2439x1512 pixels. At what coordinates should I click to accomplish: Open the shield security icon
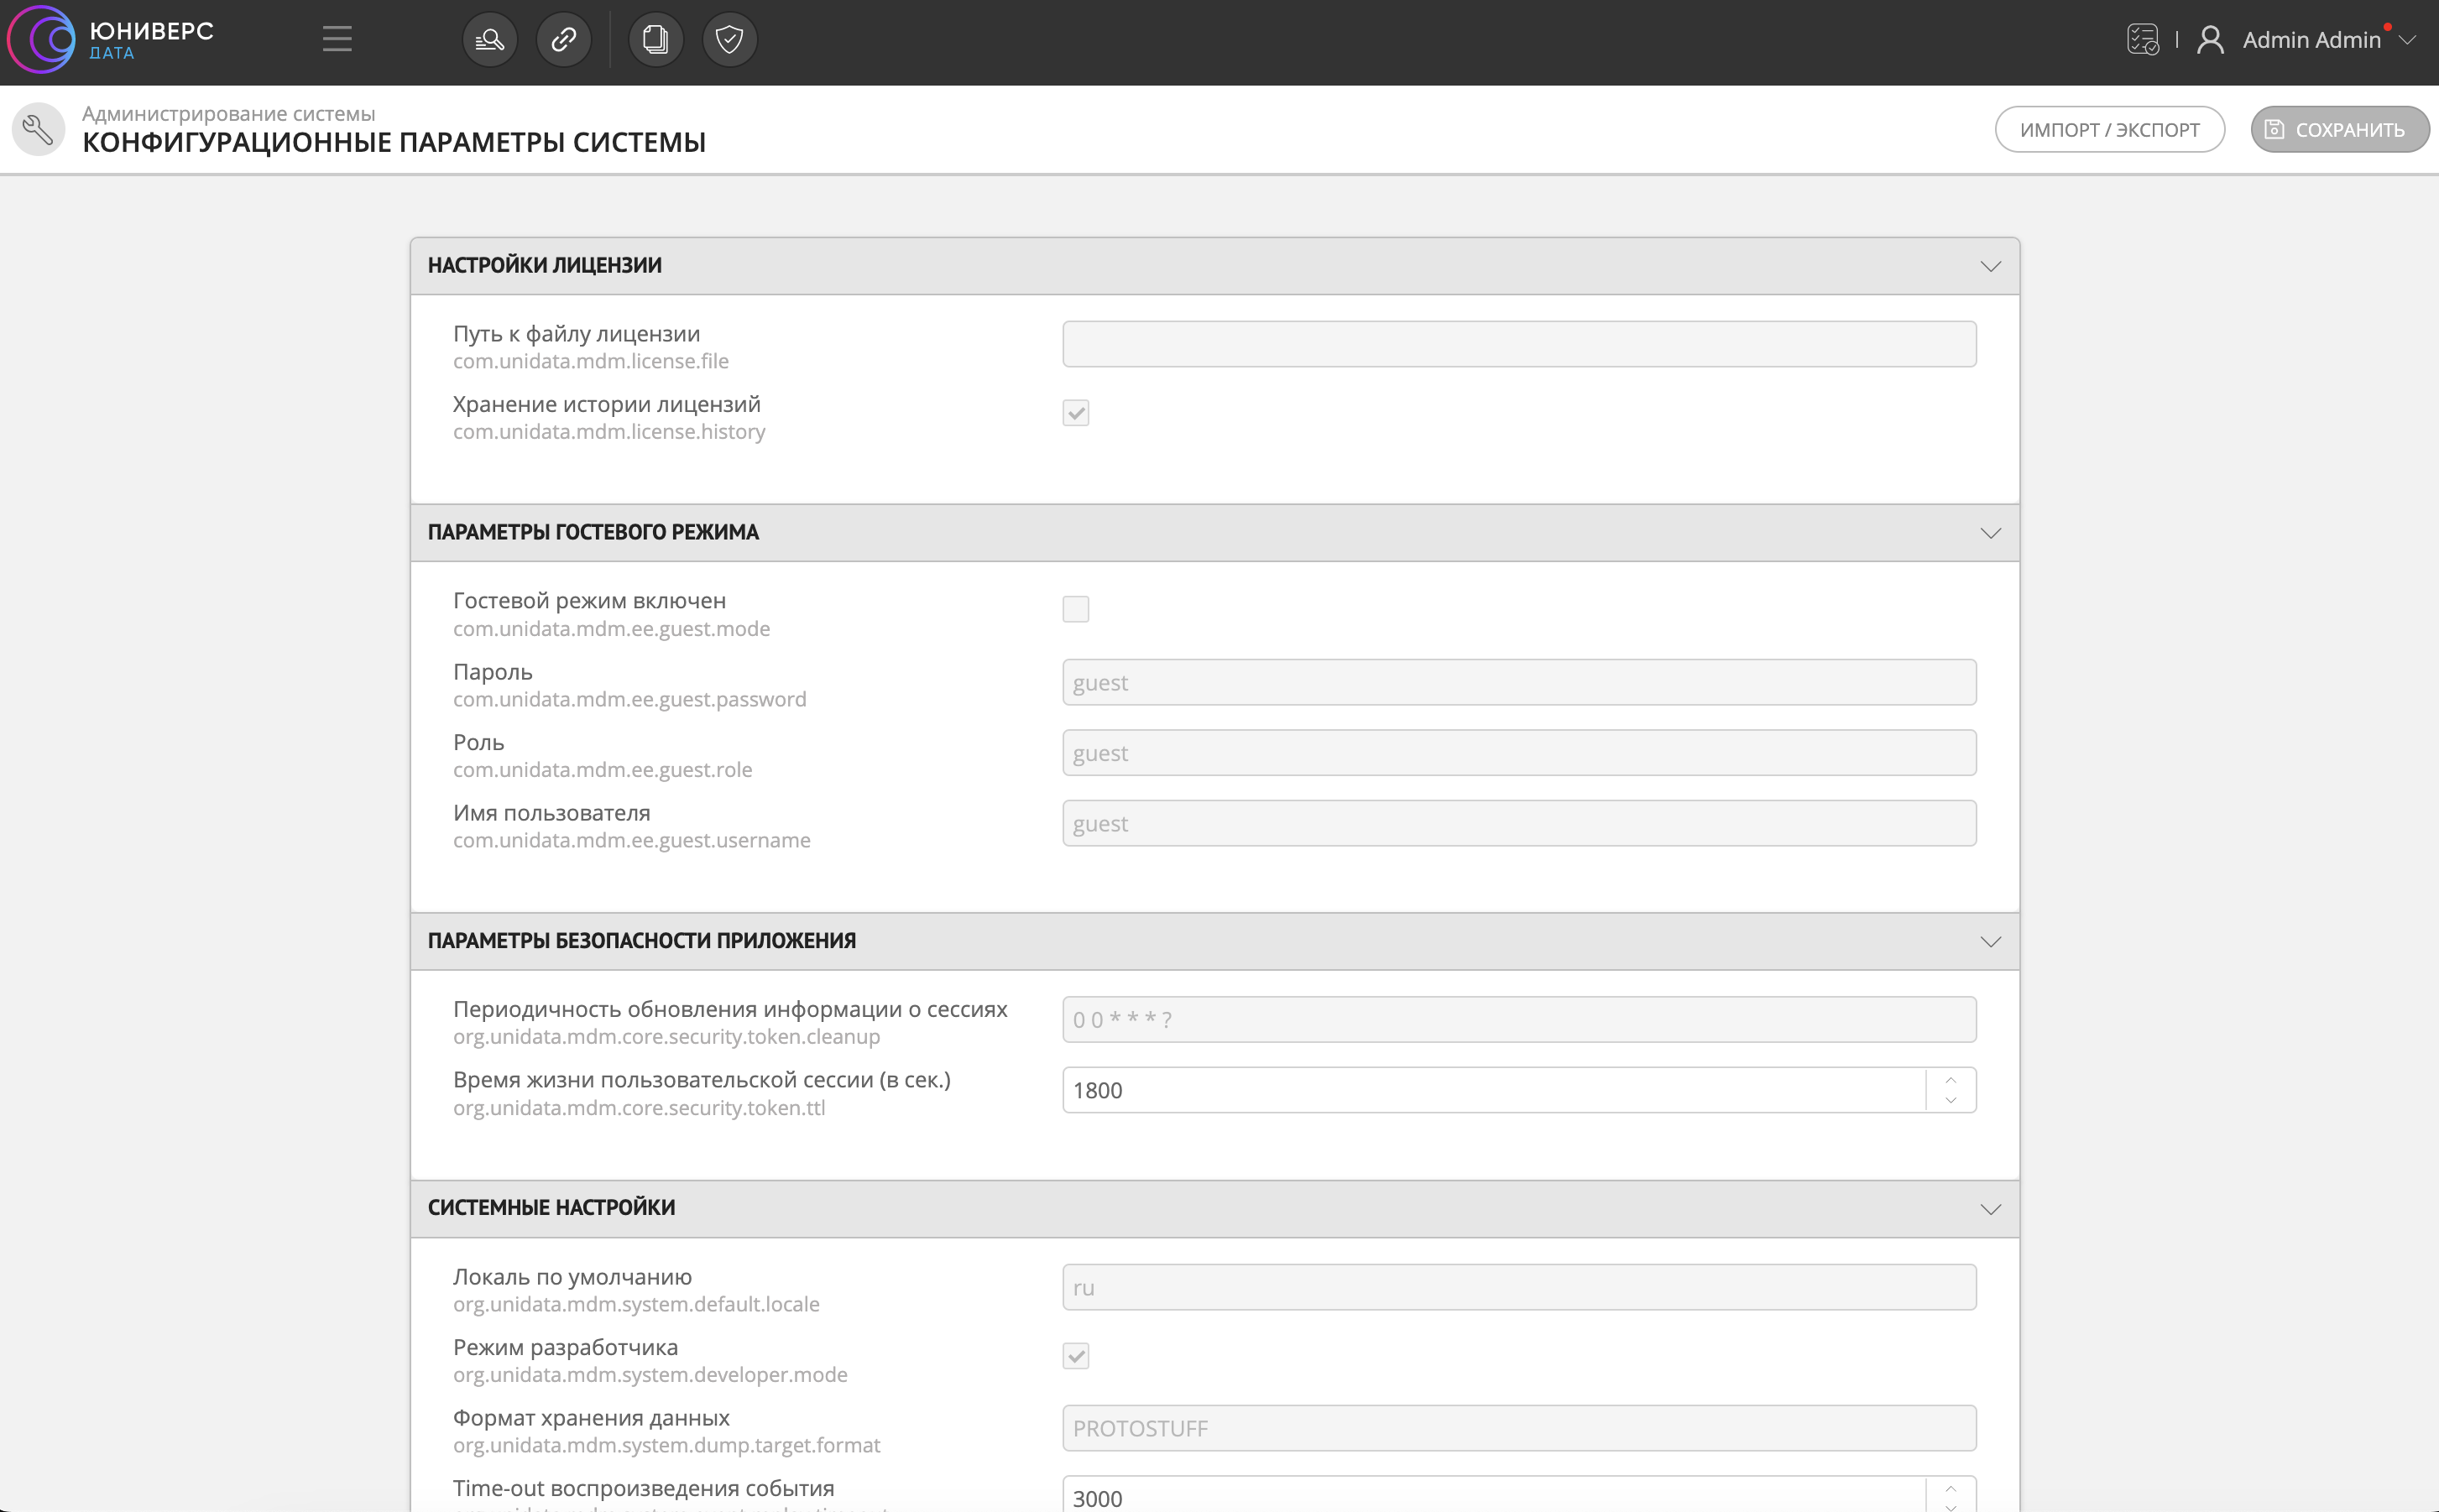coord(730,40)
